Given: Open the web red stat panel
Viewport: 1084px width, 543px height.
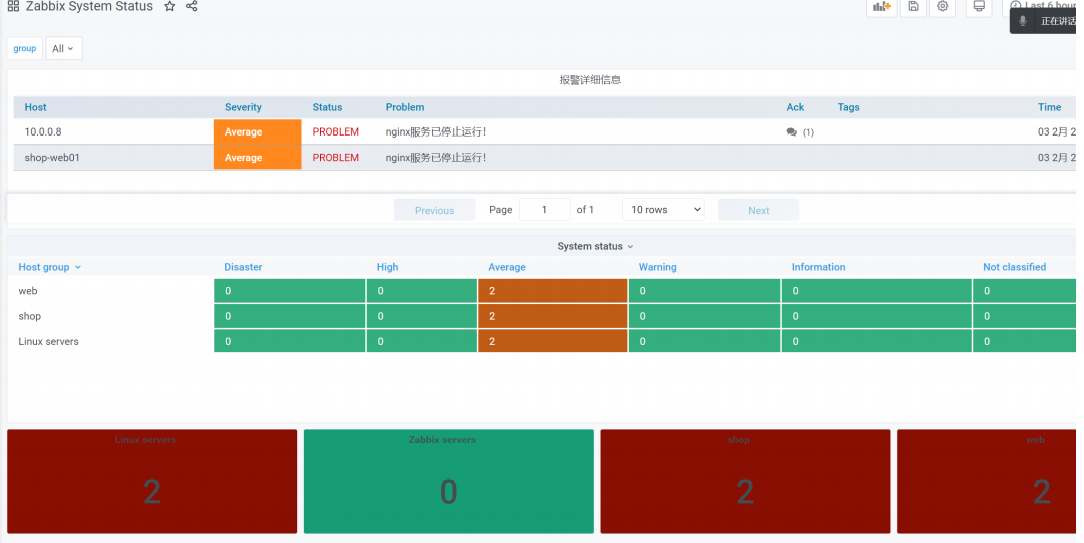Looking at the screenshot, I should (x=987, y=481).
